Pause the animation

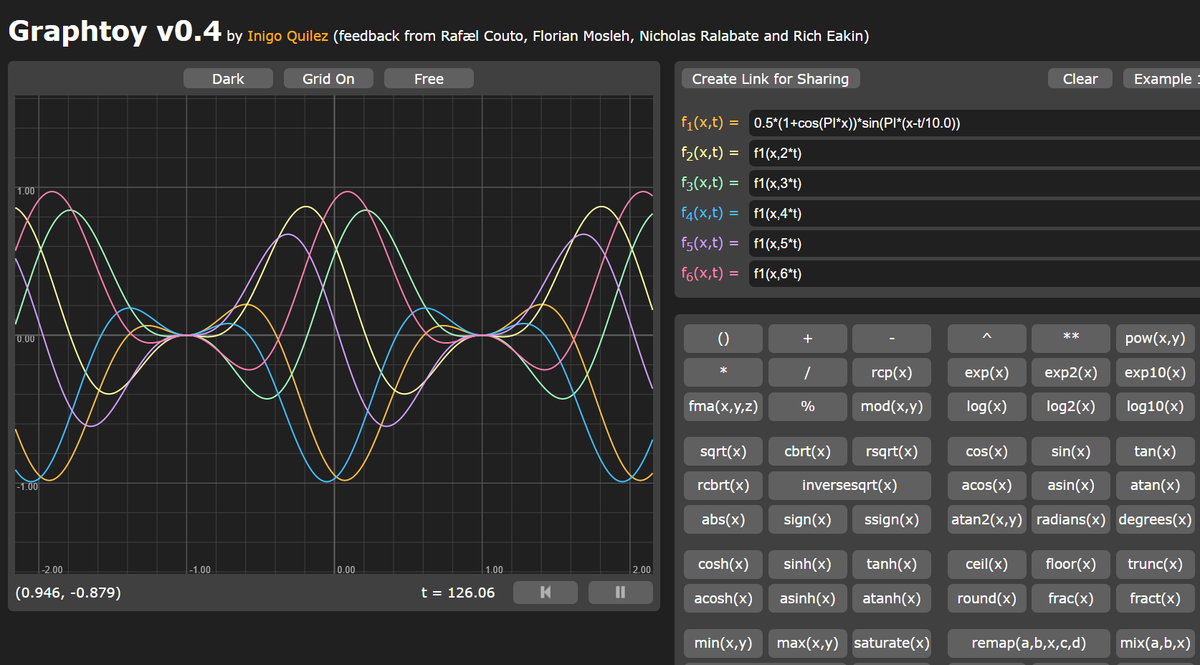tap(620, 592)
